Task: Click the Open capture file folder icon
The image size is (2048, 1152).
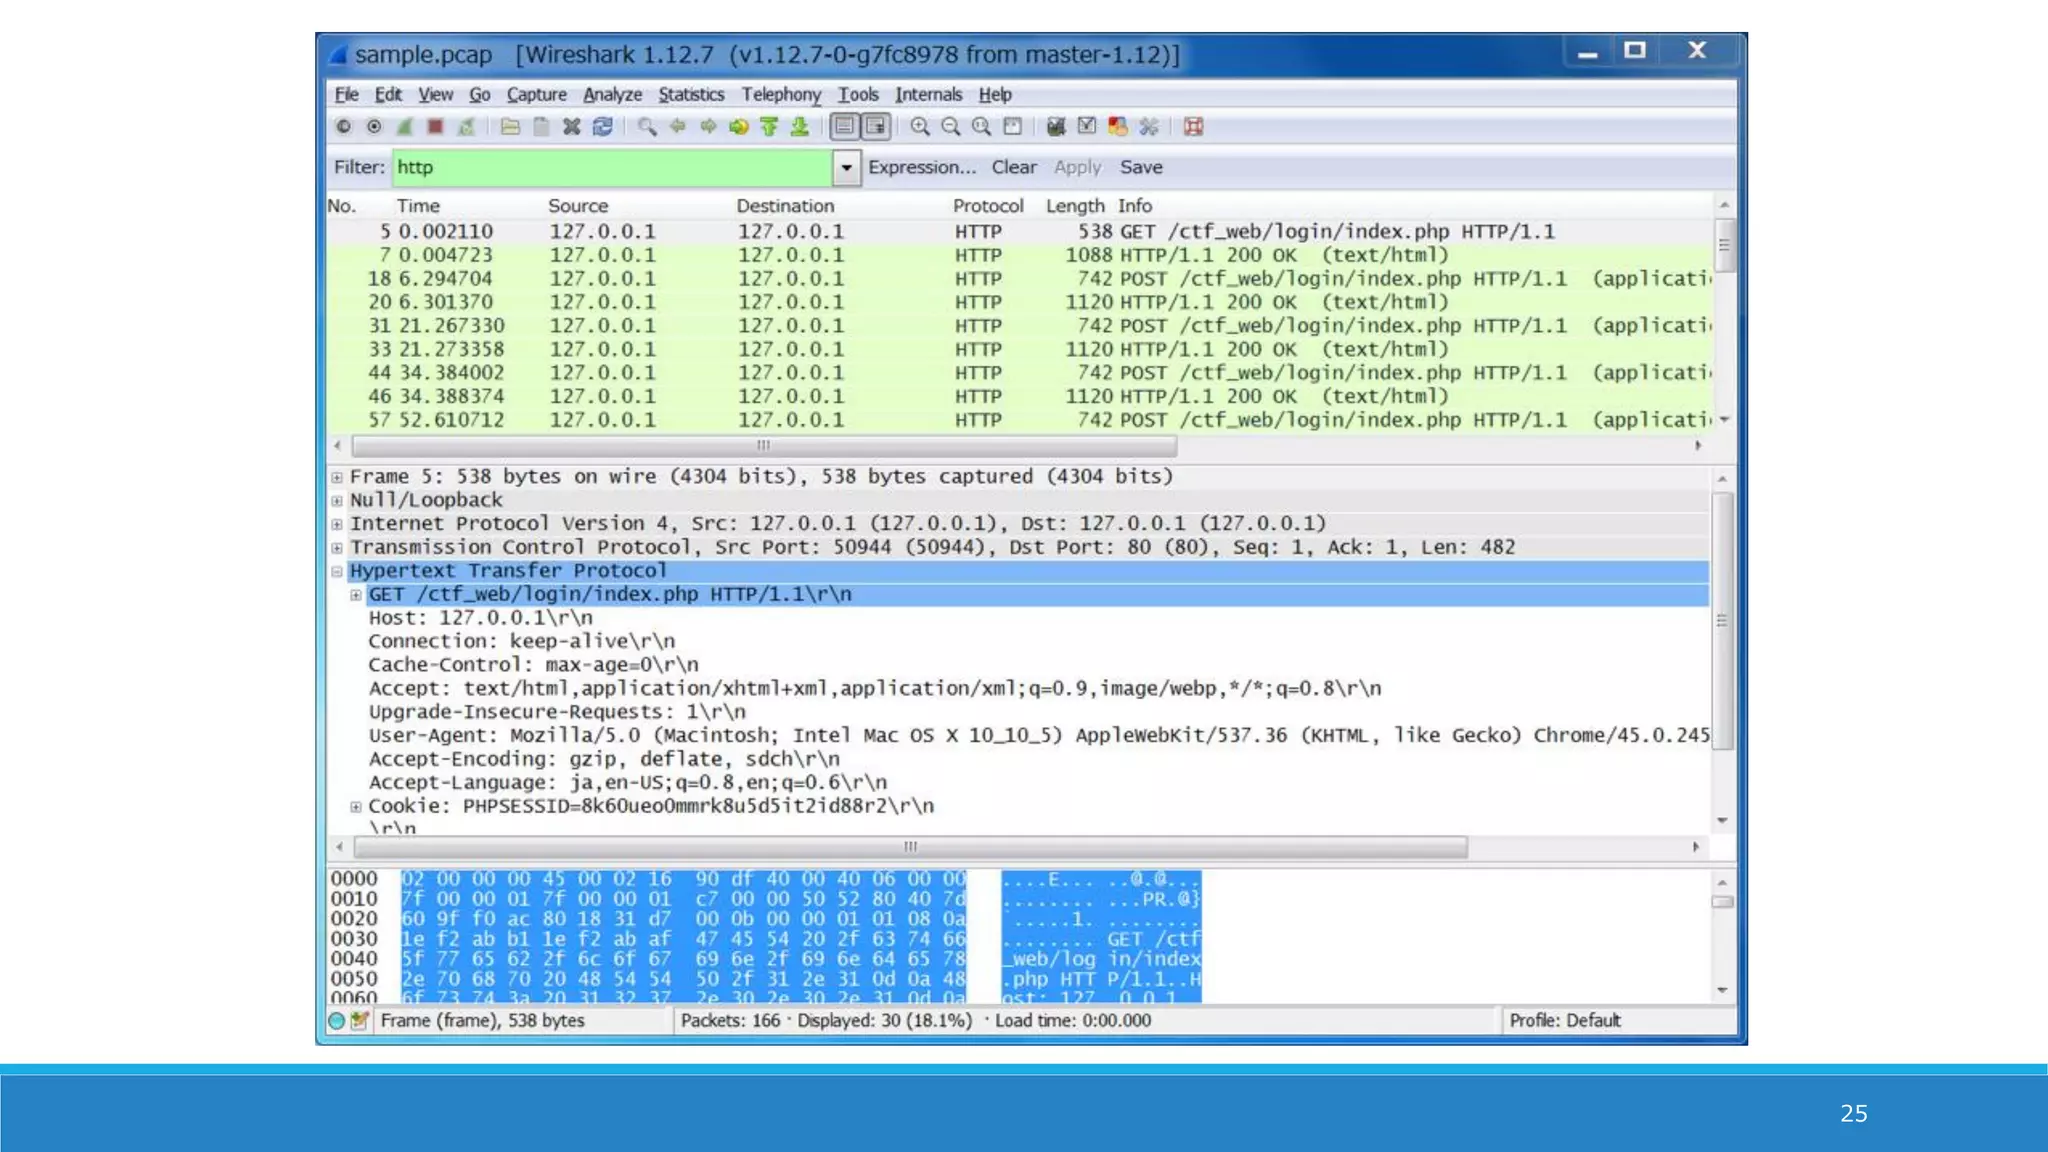Action: coord(510,127)
